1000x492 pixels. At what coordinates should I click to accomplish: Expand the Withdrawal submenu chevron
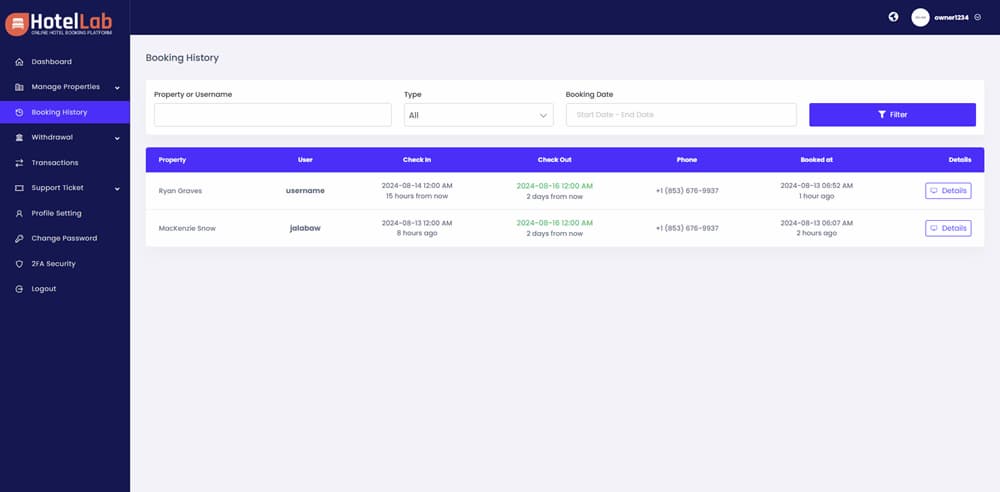[x=117, y=138]
